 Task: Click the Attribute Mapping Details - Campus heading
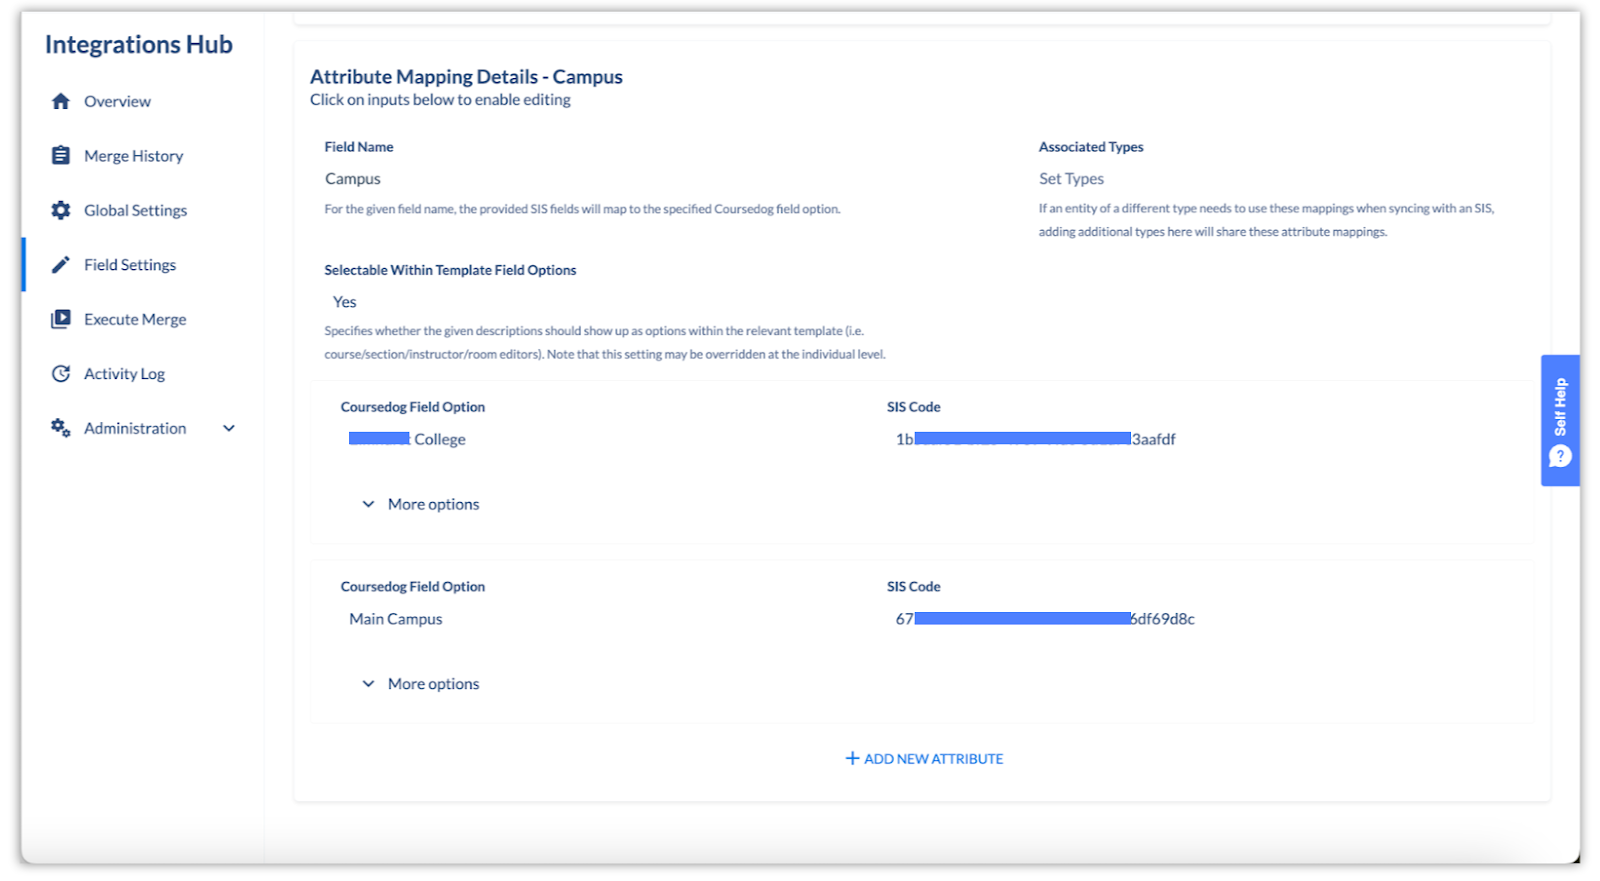tap(466, 77)
